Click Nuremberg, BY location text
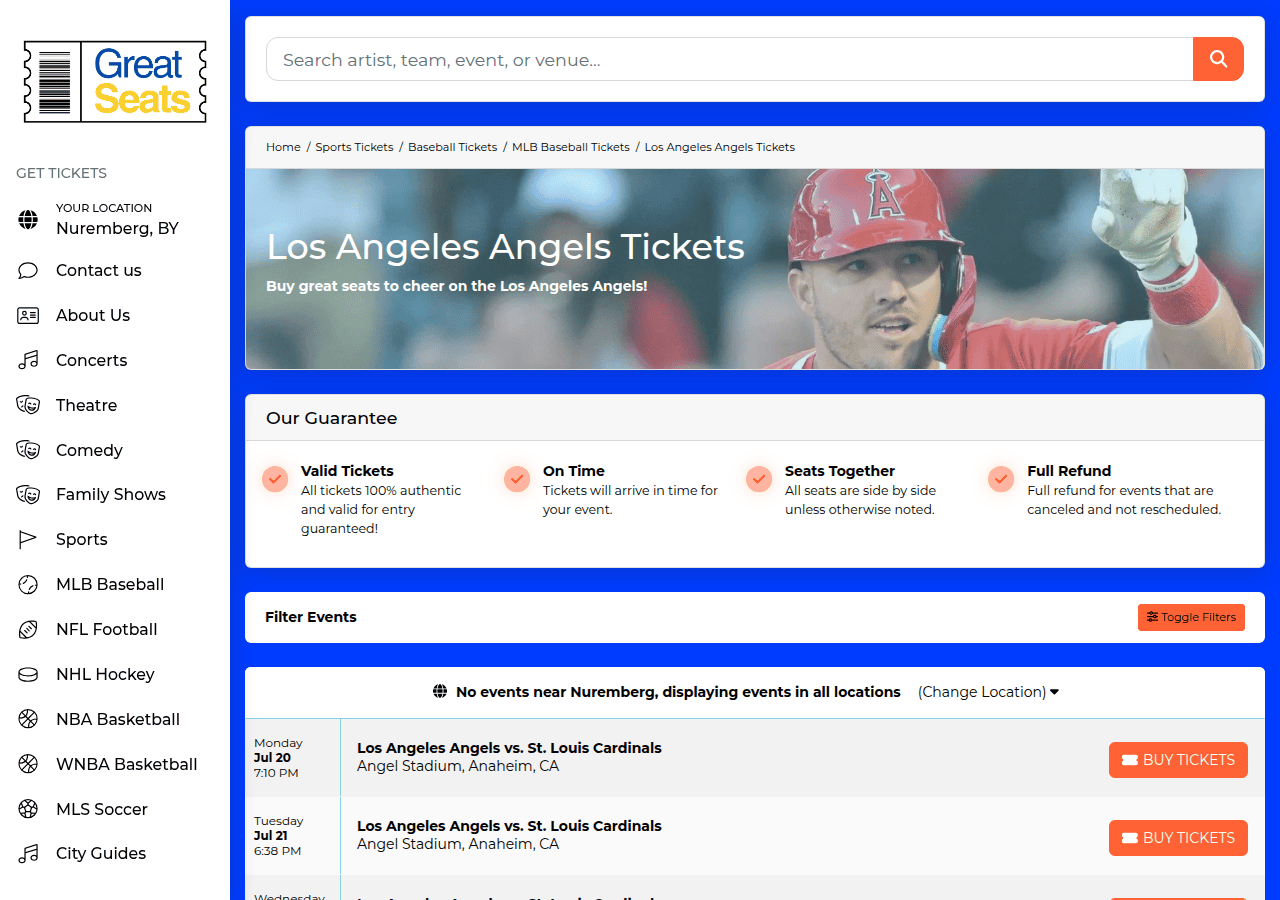Viewport: 1280px width, 900px height. pos(117,228)
